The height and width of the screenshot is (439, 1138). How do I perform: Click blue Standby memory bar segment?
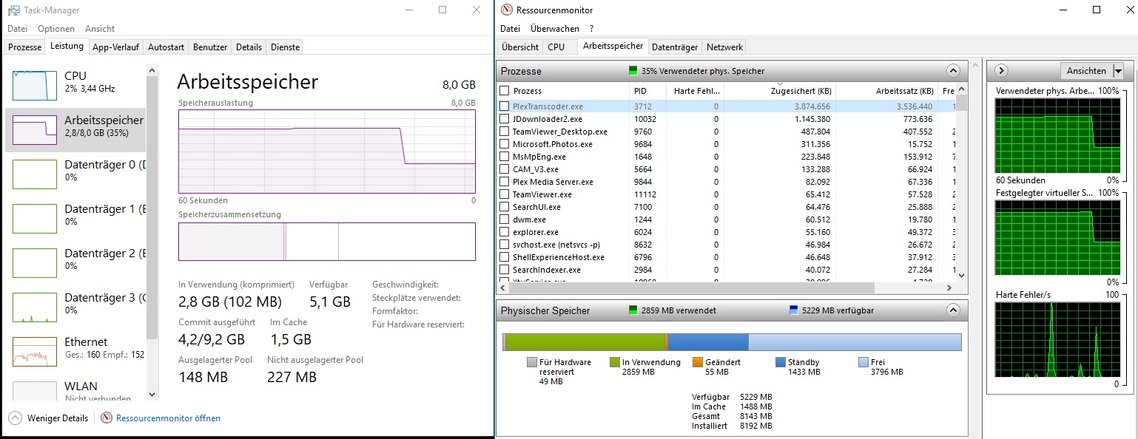708,342
